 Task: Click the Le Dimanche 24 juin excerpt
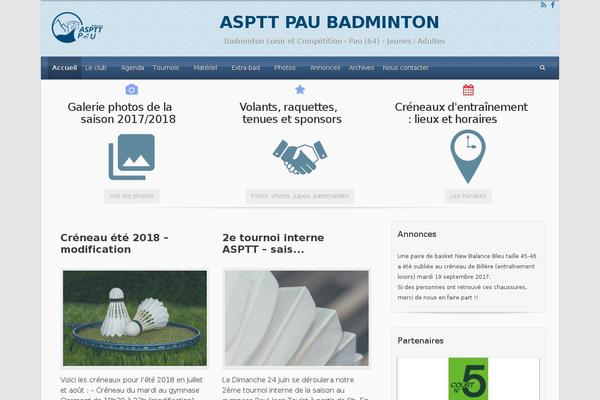[x=295, y=389]
